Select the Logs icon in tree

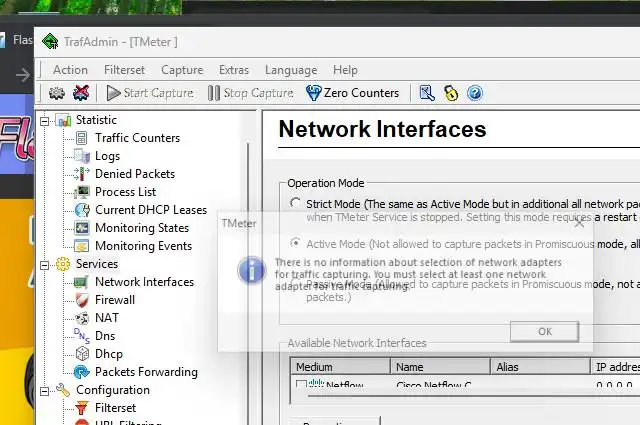82,156
